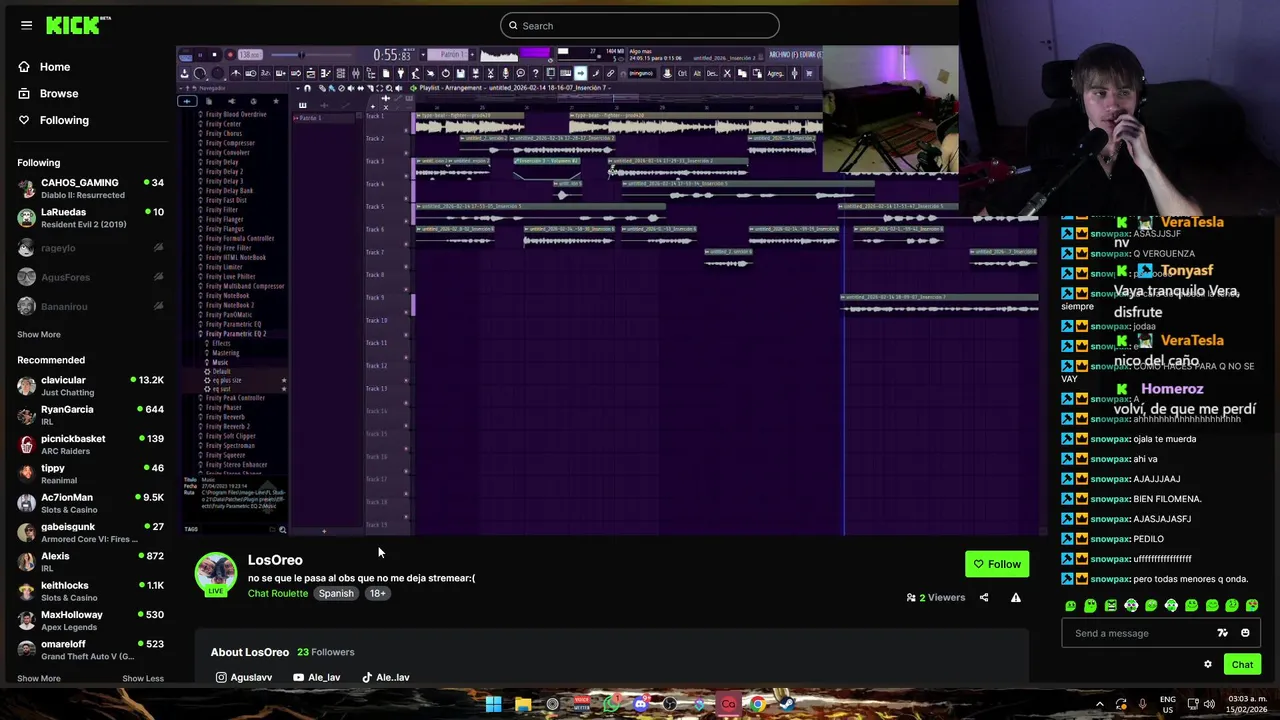Click FL Studio tempo display 138

click(250, 54)
